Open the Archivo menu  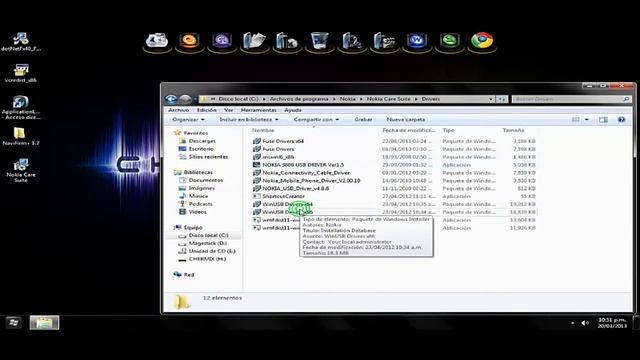[x=179, y=110]
